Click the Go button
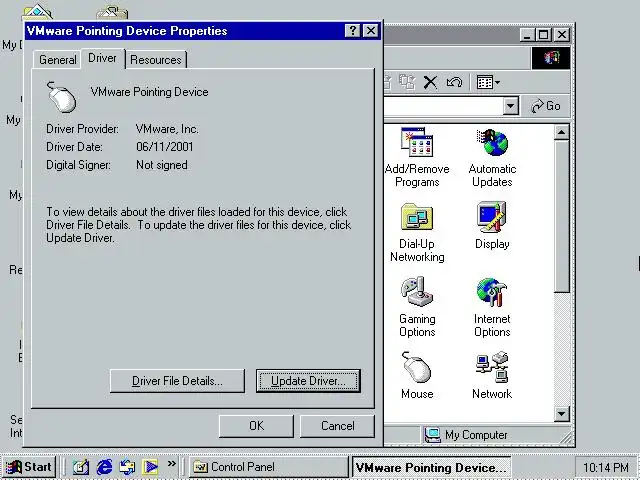 click(546, 106)
